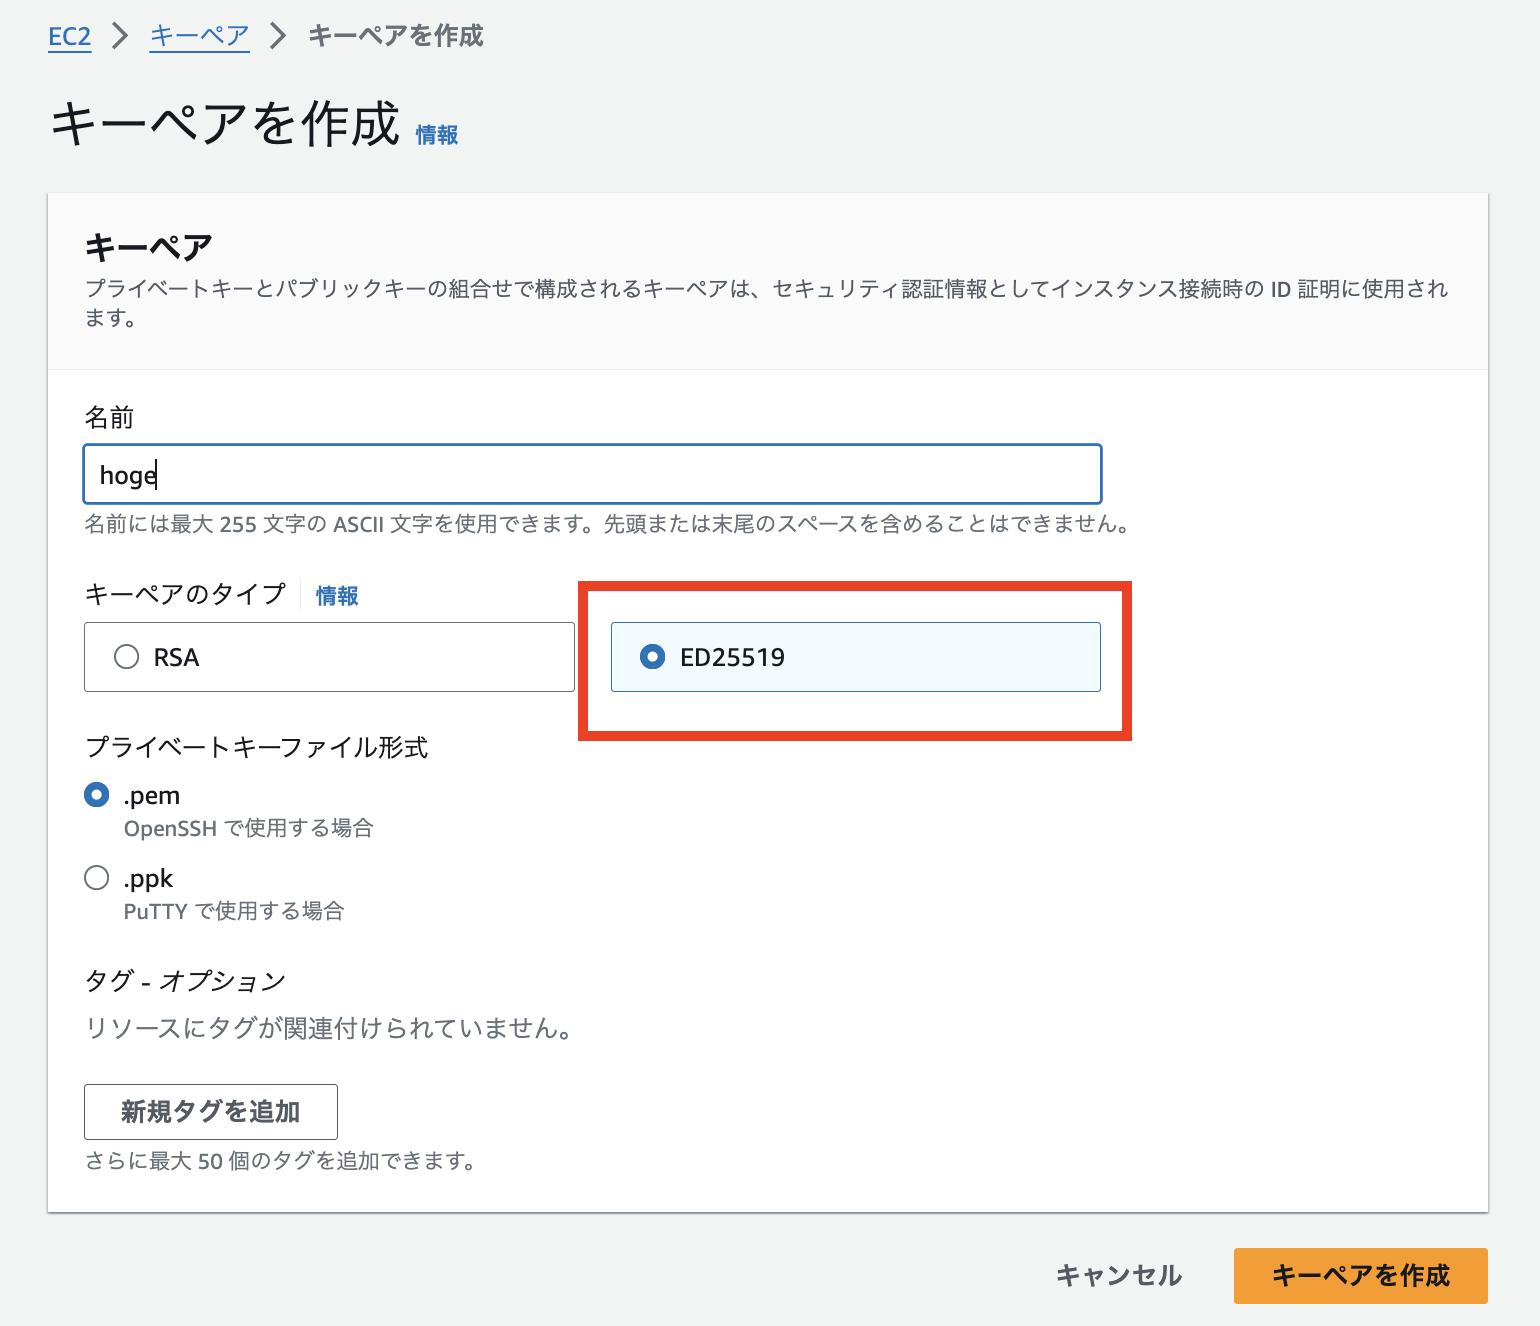The width and height of the screenshot is (1540, 1326).
Task: Click the PuTTY で使用する場合 description
Action: (x=234, y=911)
